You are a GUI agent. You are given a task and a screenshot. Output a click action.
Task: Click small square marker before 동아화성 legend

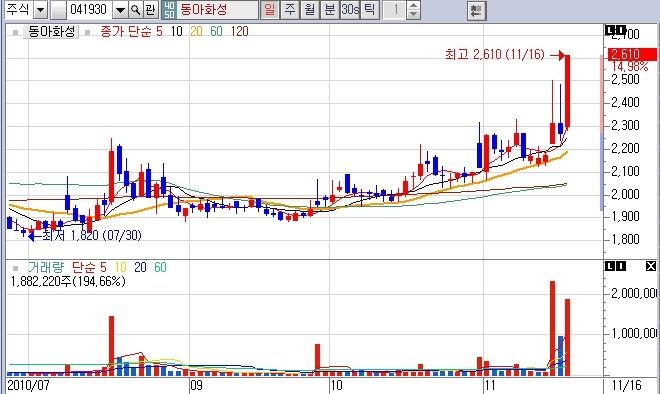click(16, 32)
